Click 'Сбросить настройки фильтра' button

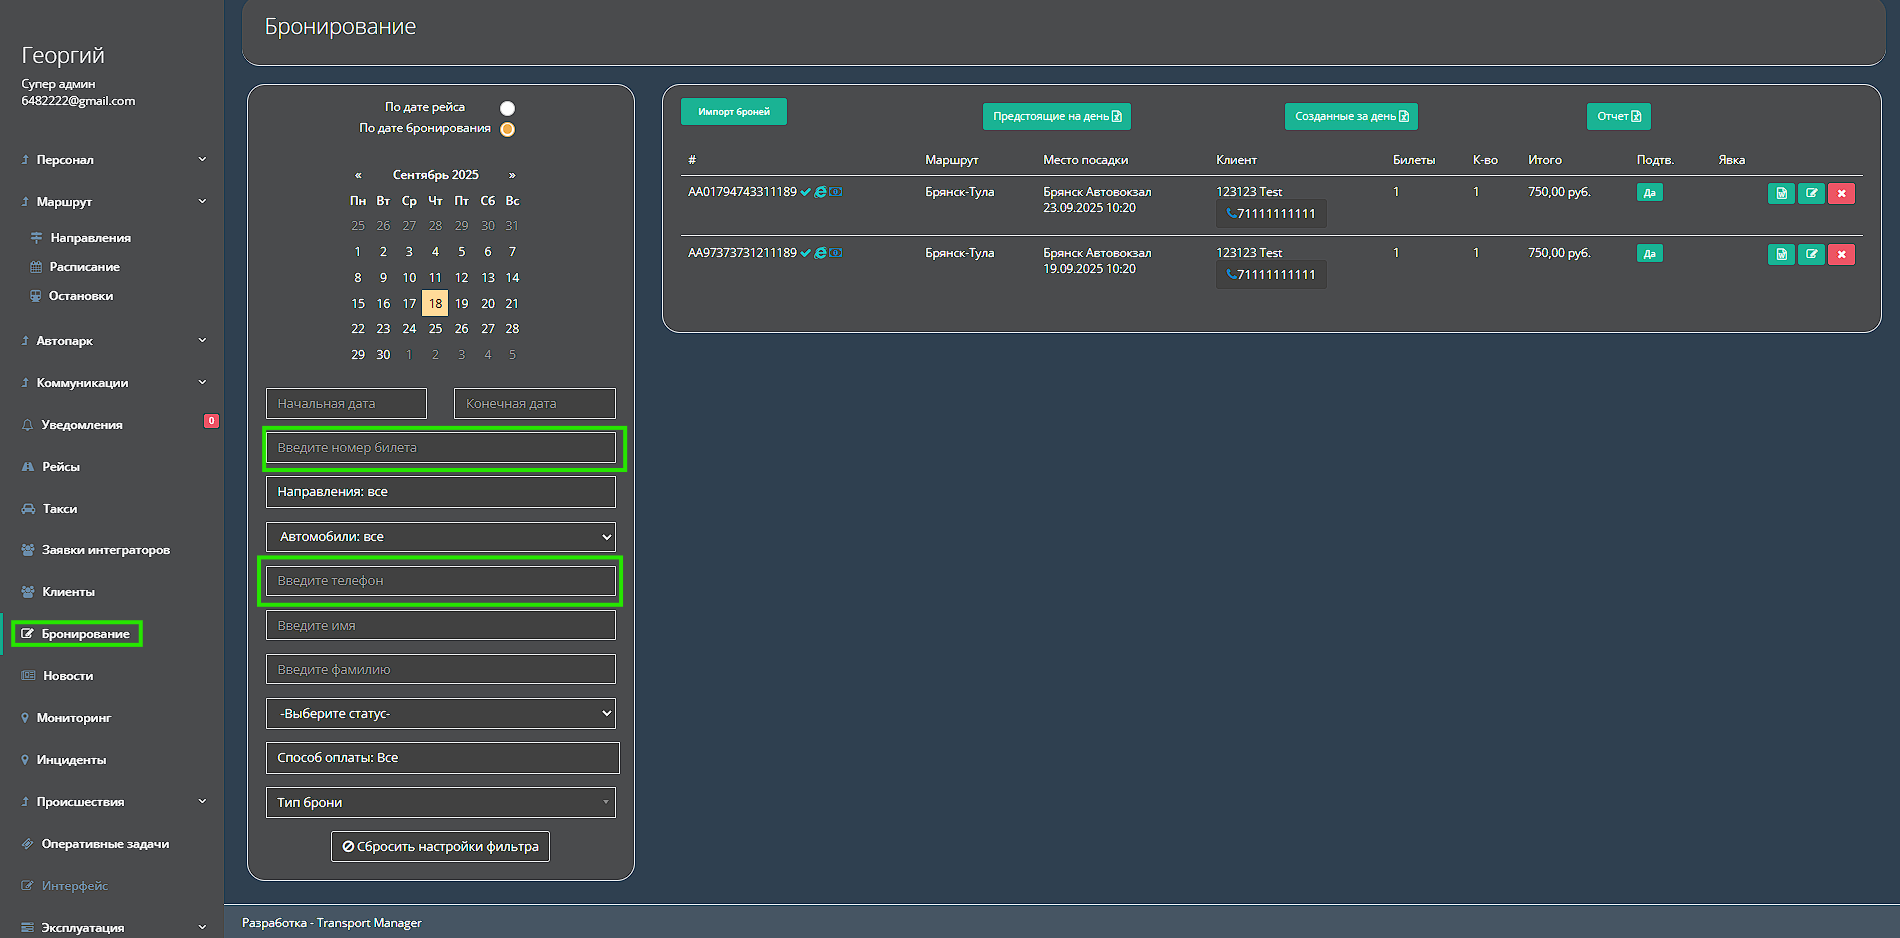[x=440, y=847]
